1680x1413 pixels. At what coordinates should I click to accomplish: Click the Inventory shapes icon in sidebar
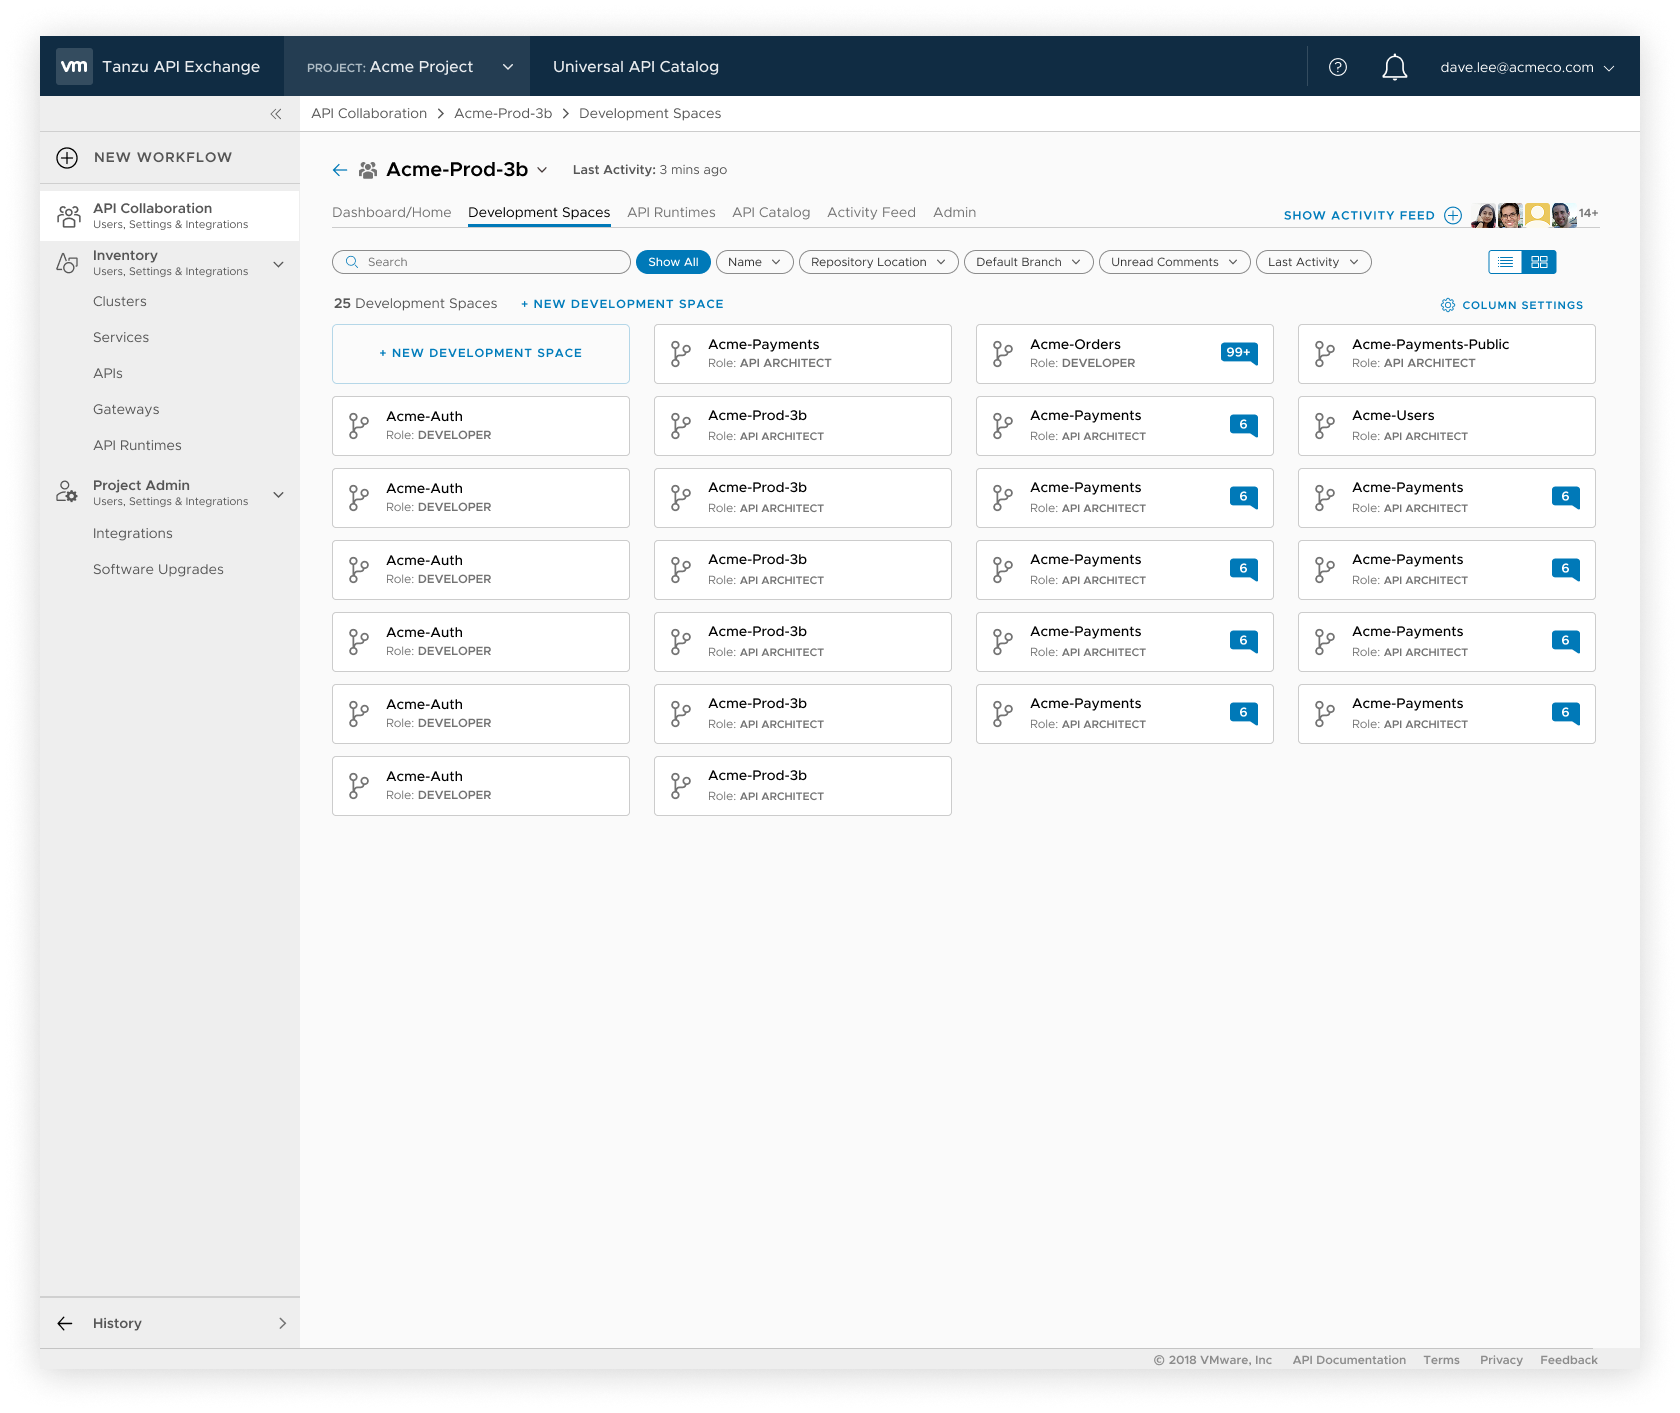point(68,263)
